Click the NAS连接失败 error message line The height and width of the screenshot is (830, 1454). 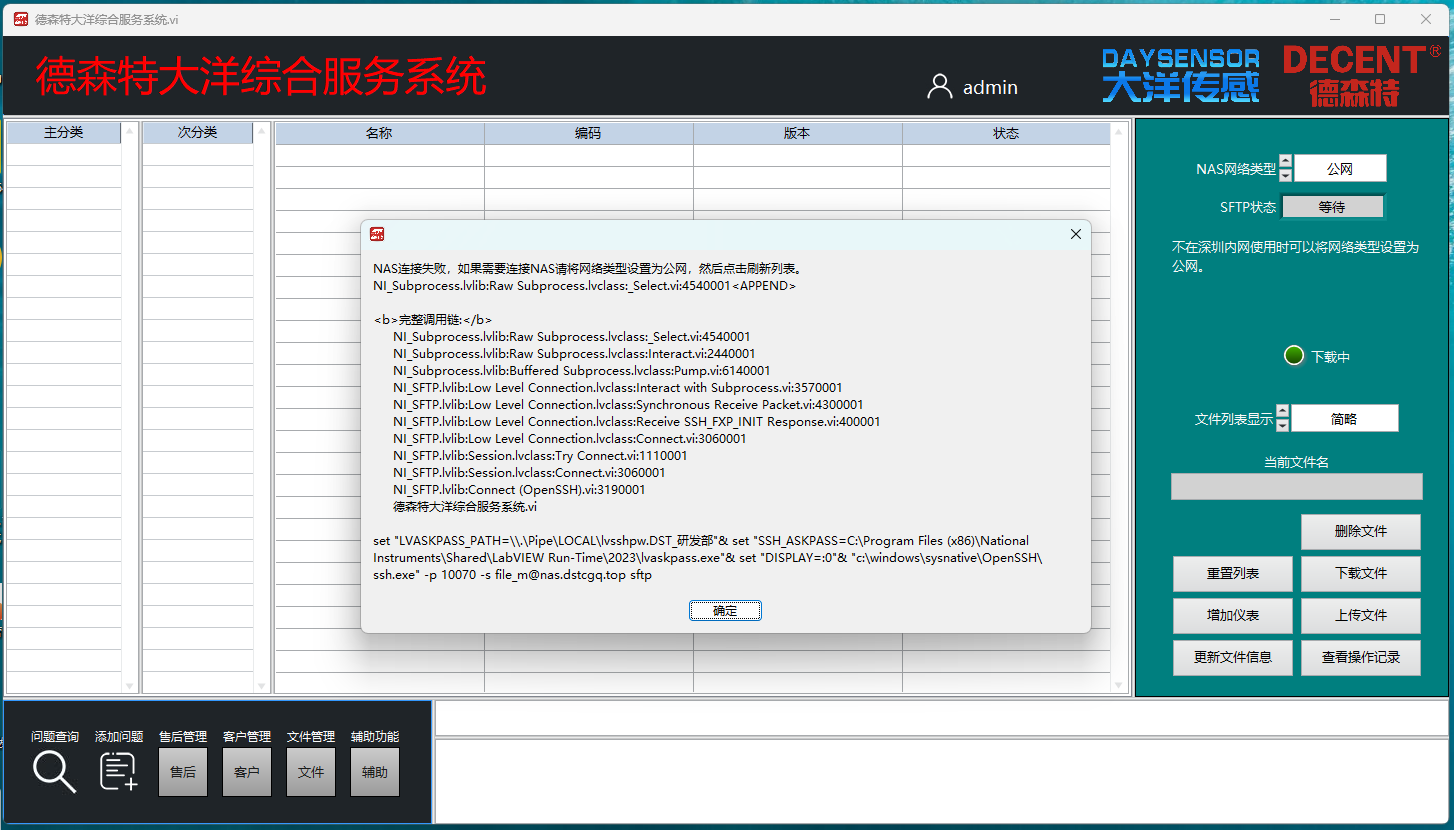click(x=588, y=268)
